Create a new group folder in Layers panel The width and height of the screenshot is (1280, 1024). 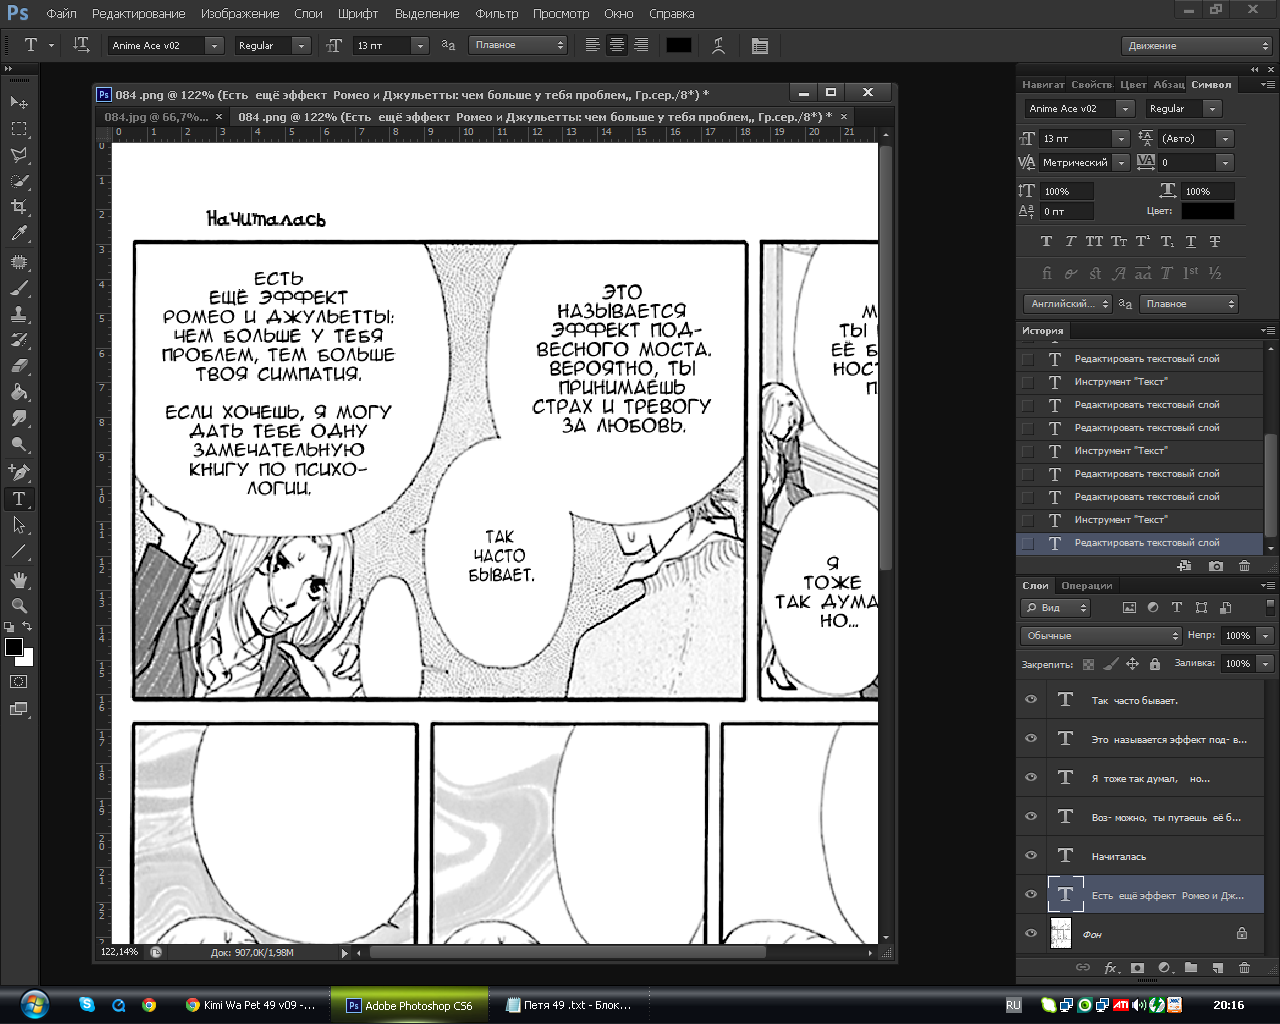(1191, 968)
